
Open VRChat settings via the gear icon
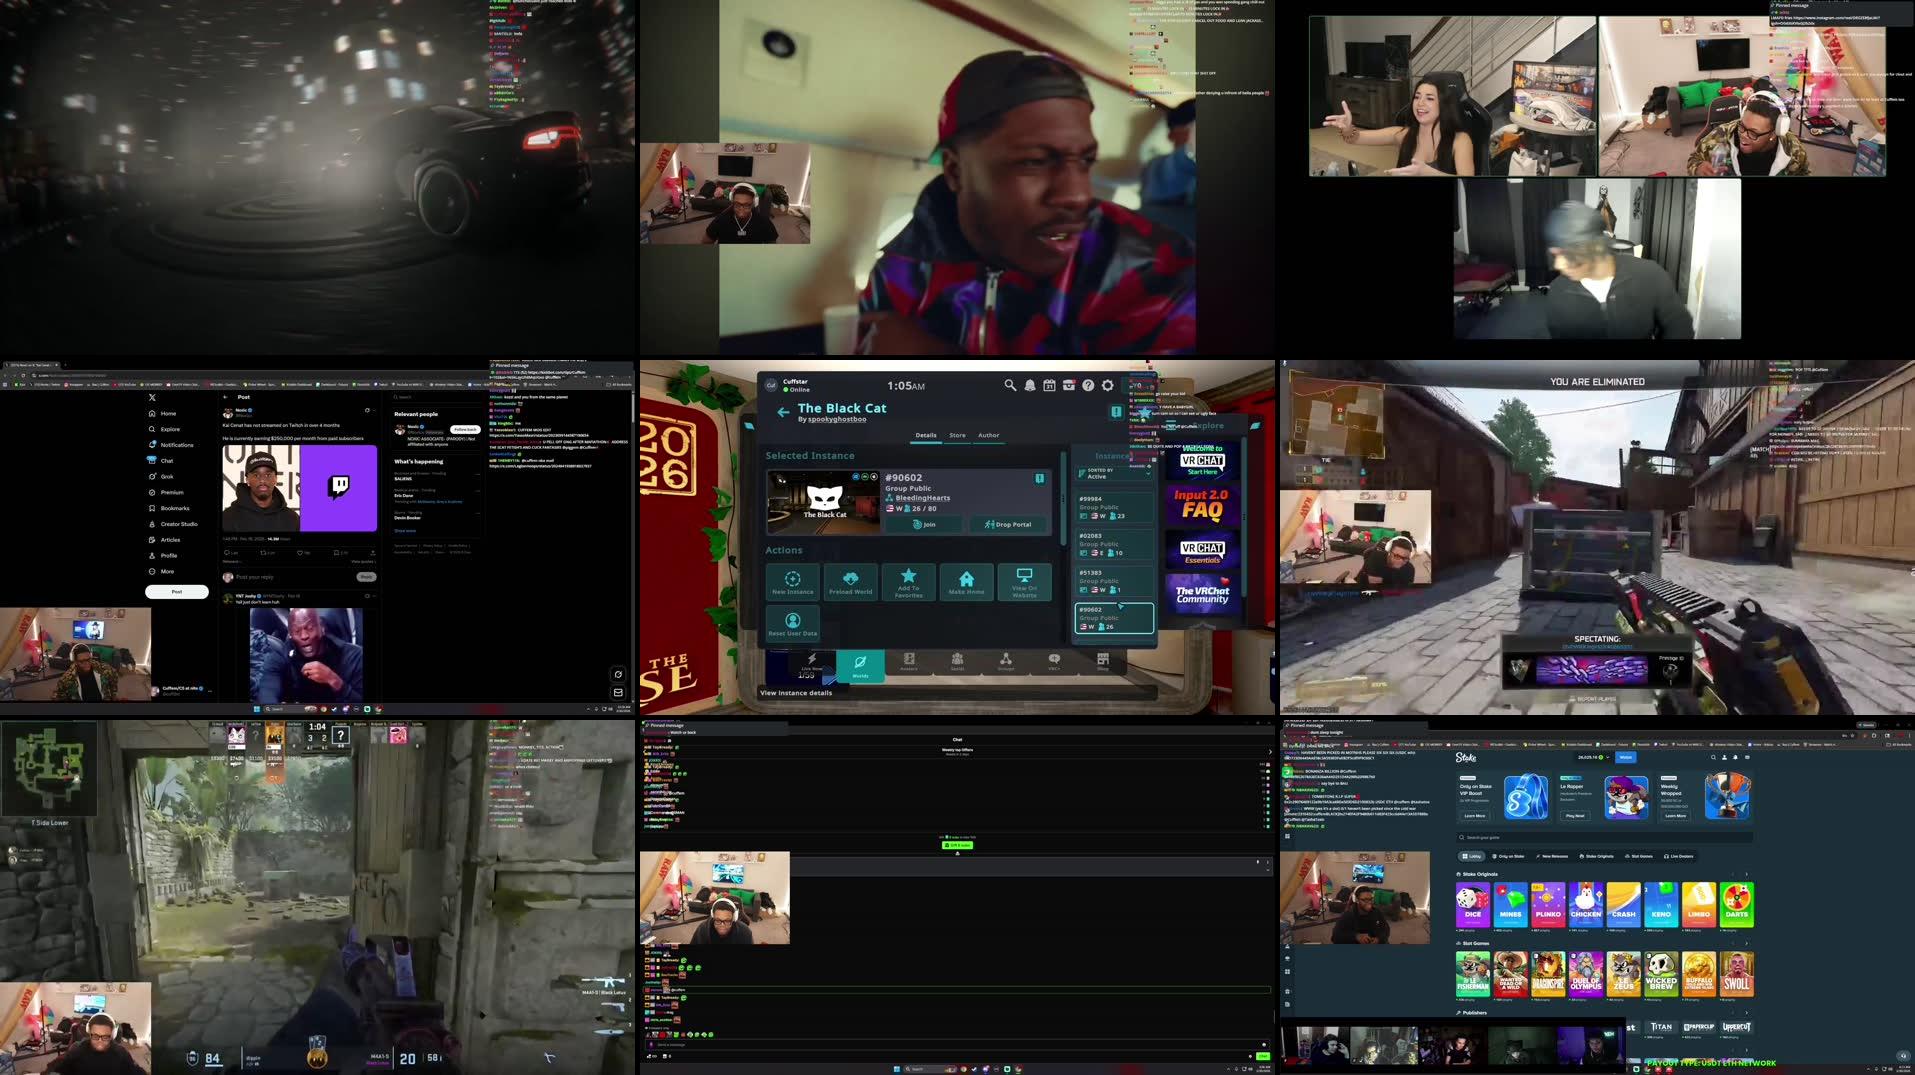(x=1107, y=385)
